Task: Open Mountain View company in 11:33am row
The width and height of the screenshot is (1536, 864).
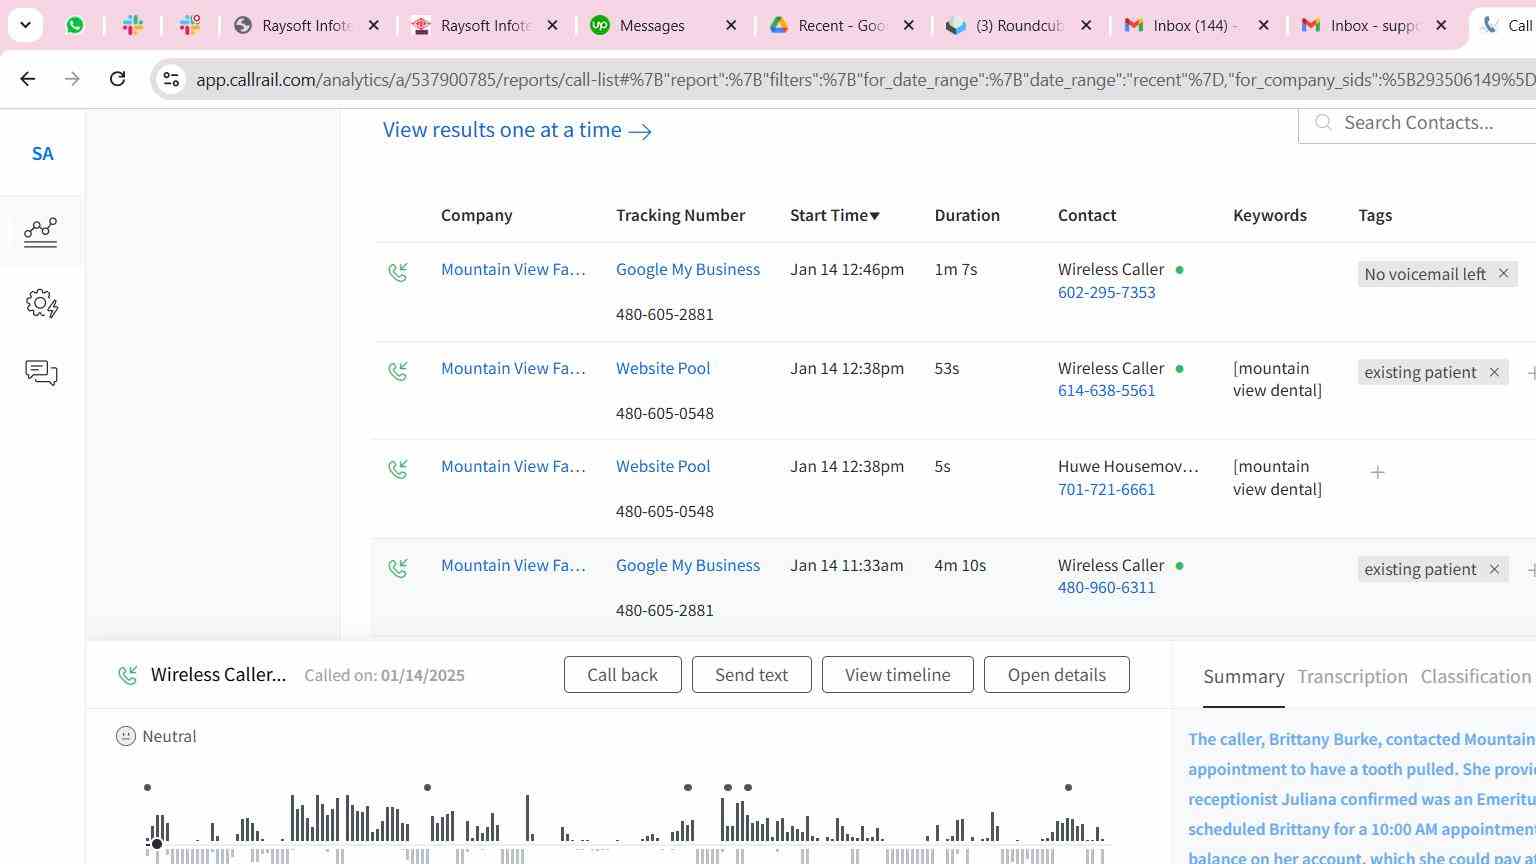Action: click(x=513, y=565)
